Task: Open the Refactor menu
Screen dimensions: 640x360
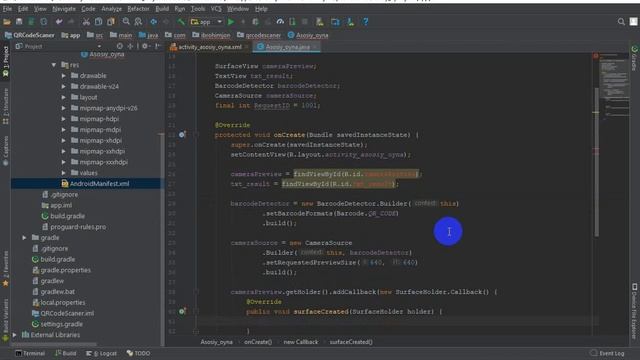Action: [138, 9]
